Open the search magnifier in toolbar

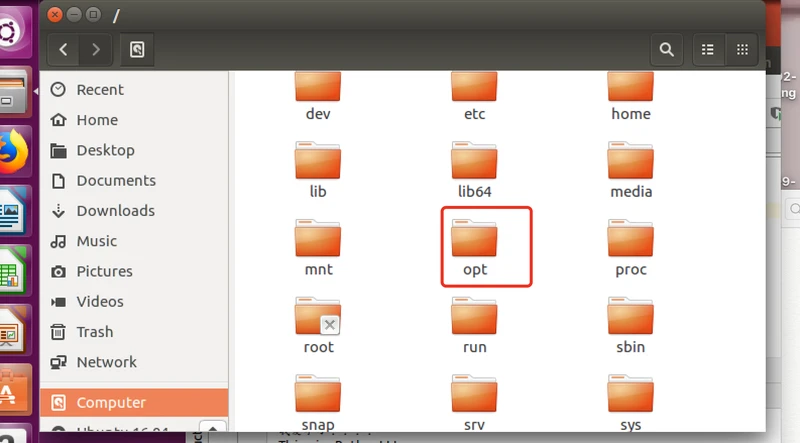(665, 48)
